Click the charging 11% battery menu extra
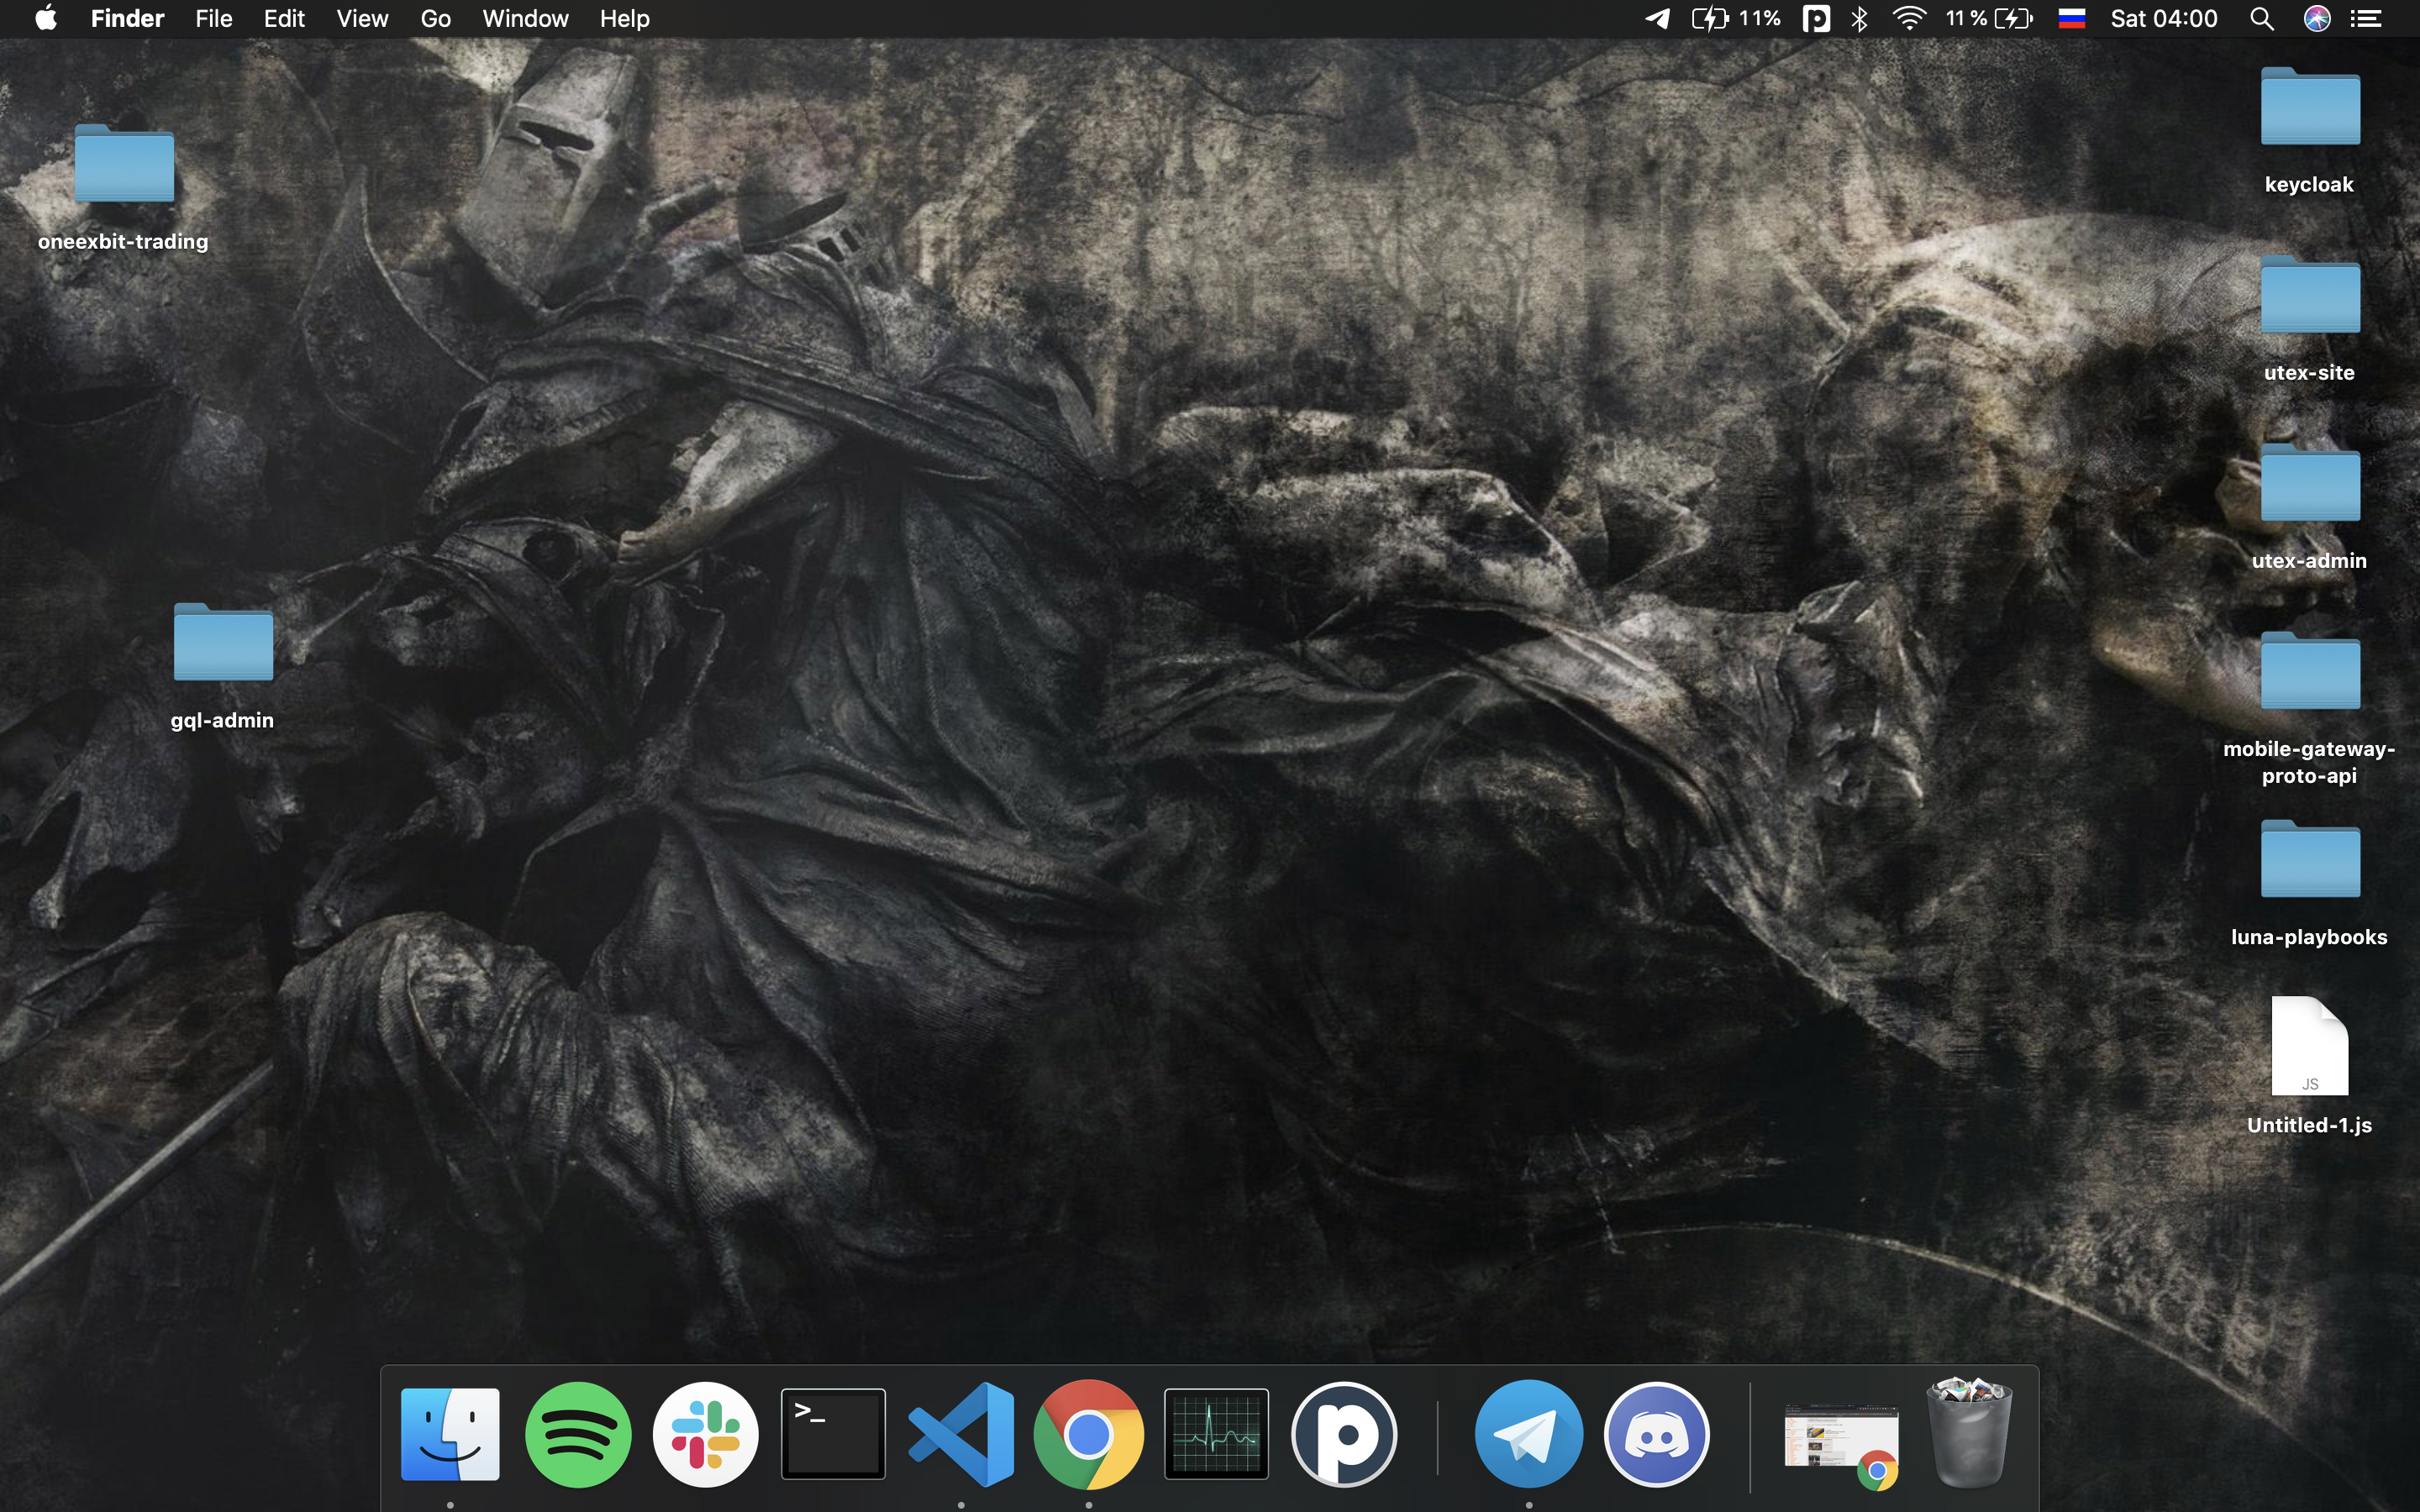The image size is (2420, 1512). click(x=1736, y=18)
